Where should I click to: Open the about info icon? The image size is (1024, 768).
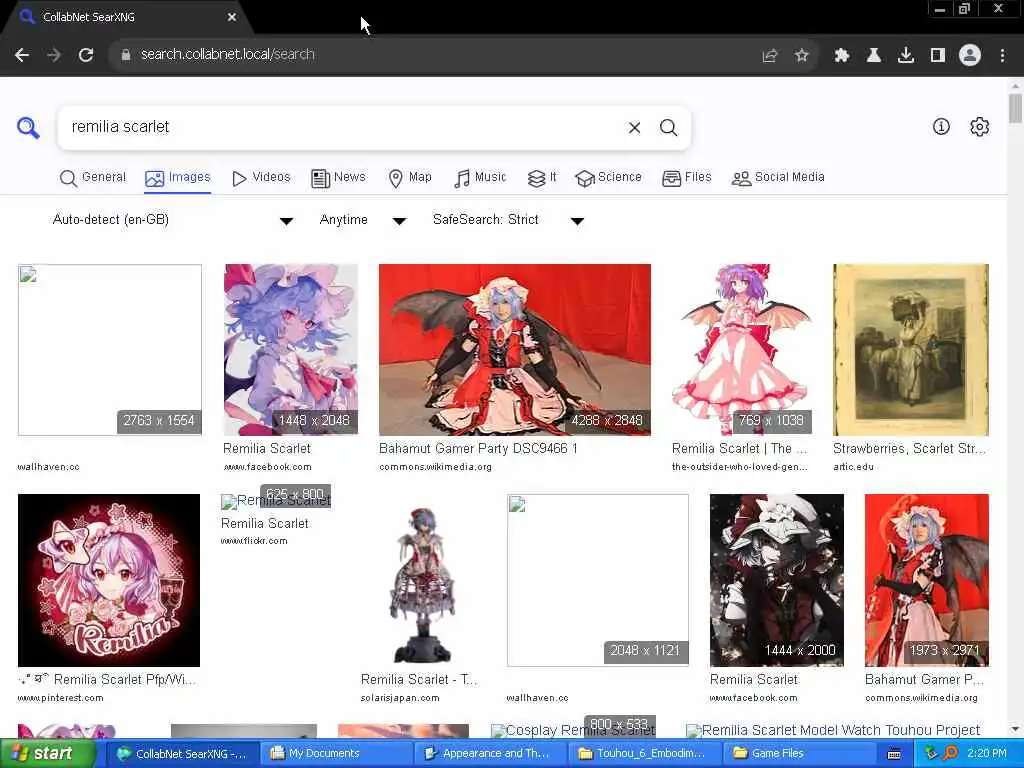coord(941,127)
